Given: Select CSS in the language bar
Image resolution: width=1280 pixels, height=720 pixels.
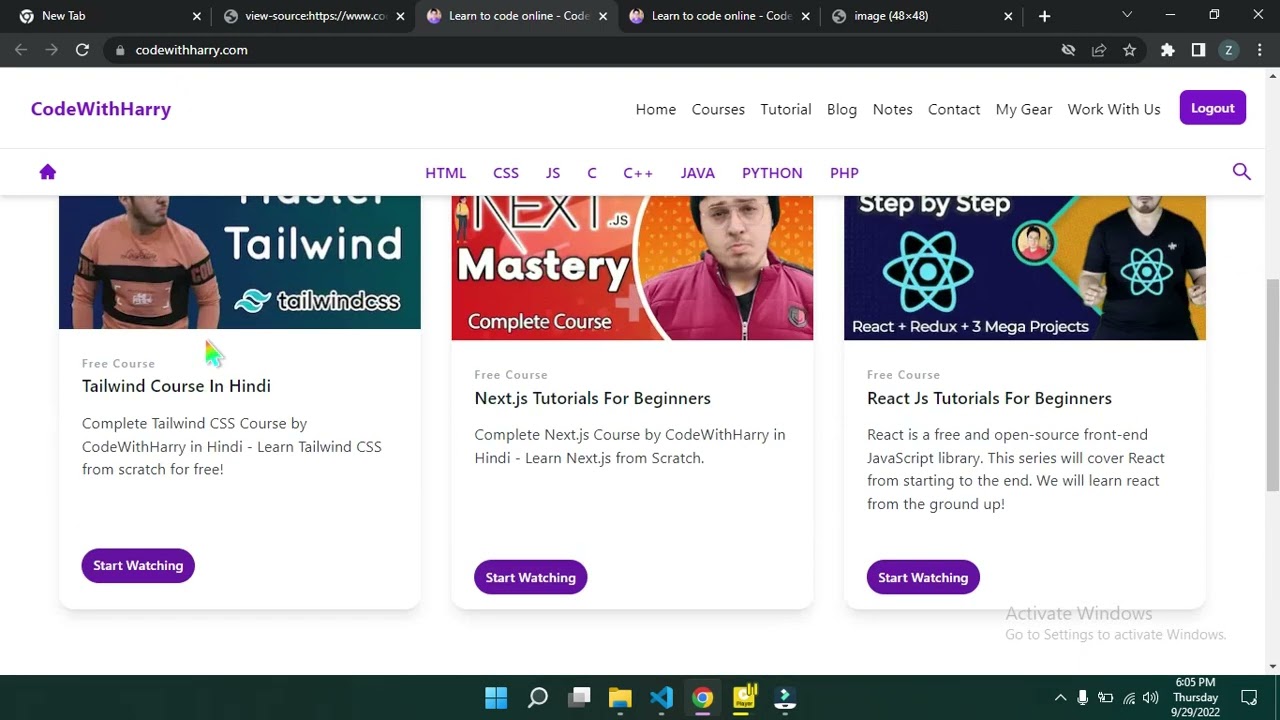Looking at the screenshot, I should (x=506, y=172).
